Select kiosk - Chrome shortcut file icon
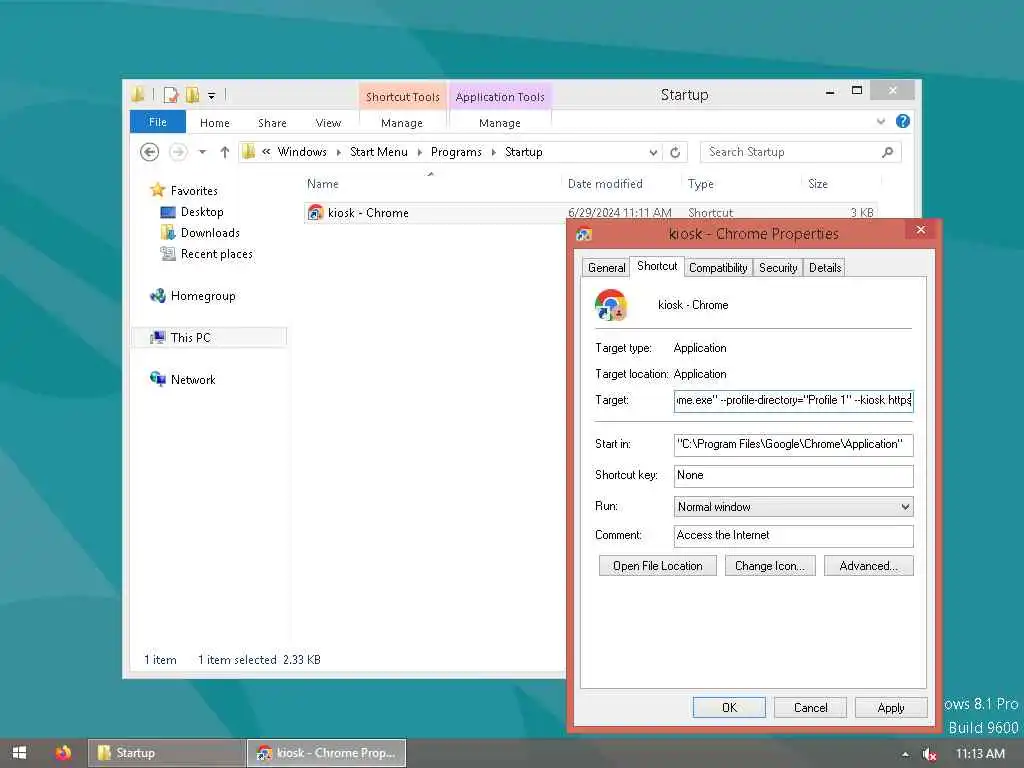The image size is (1024, 768). pyautogui.click(x=315, y=213)
